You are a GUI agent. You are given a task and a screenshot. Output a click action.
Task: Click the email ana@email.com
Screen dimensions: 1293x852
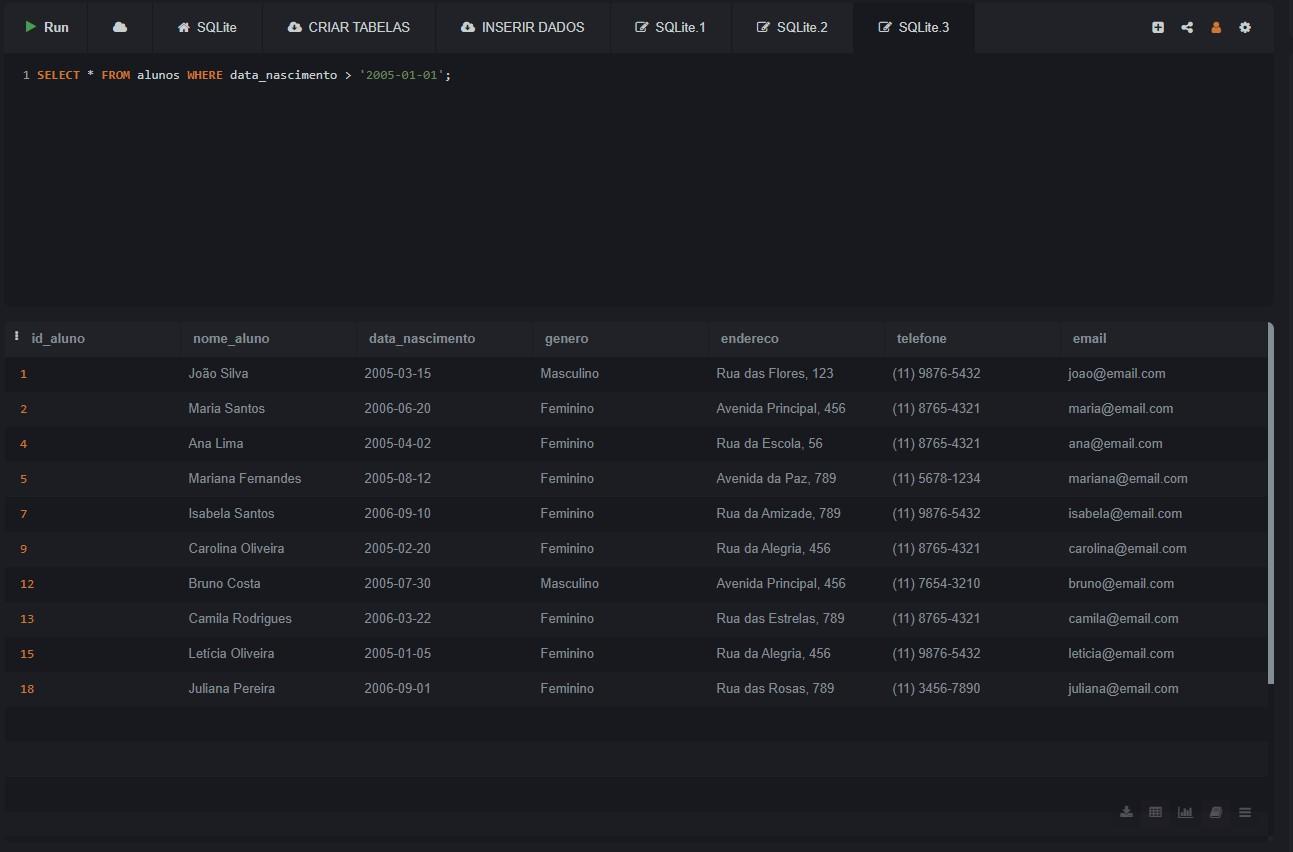click(x=1115, y=443)
